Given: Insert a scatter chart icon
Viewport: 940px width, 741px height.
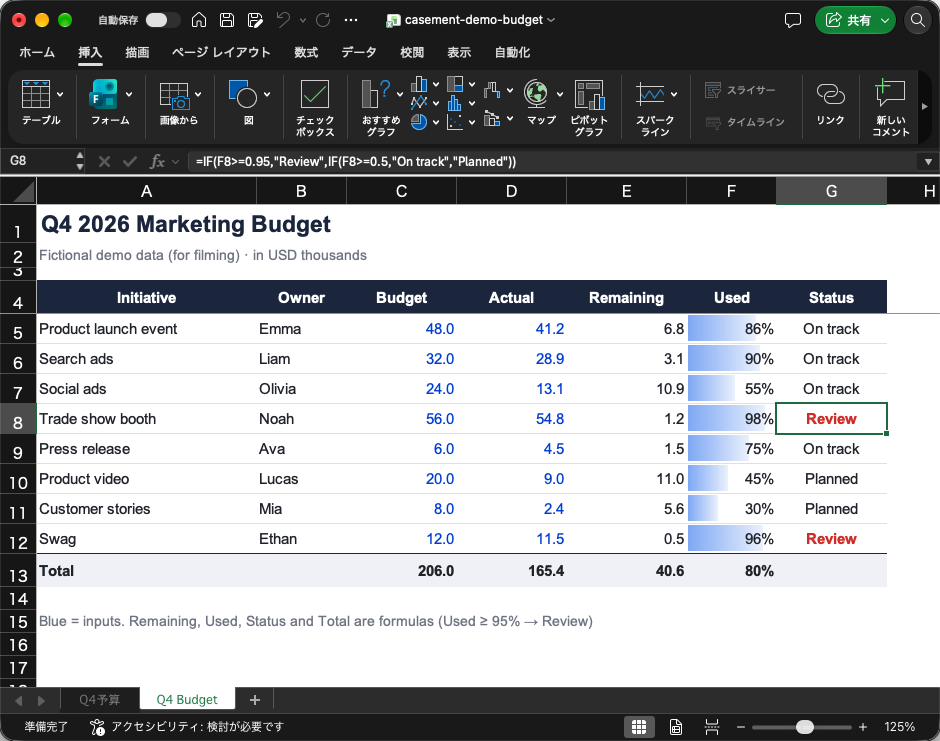Looking at the screenshot, I should click(x=456, y=122).
